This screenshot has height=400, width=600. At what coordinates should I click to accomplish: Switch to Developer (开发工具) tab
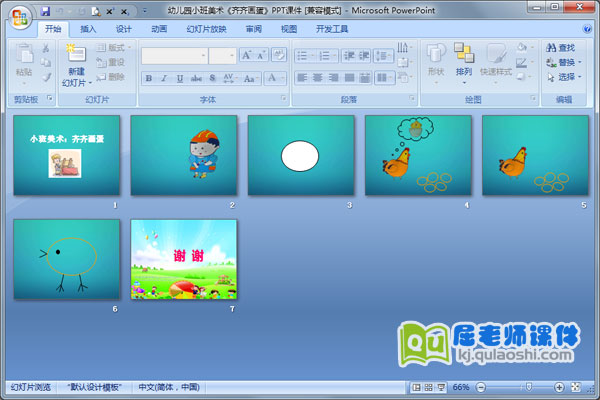click(332, 29)
